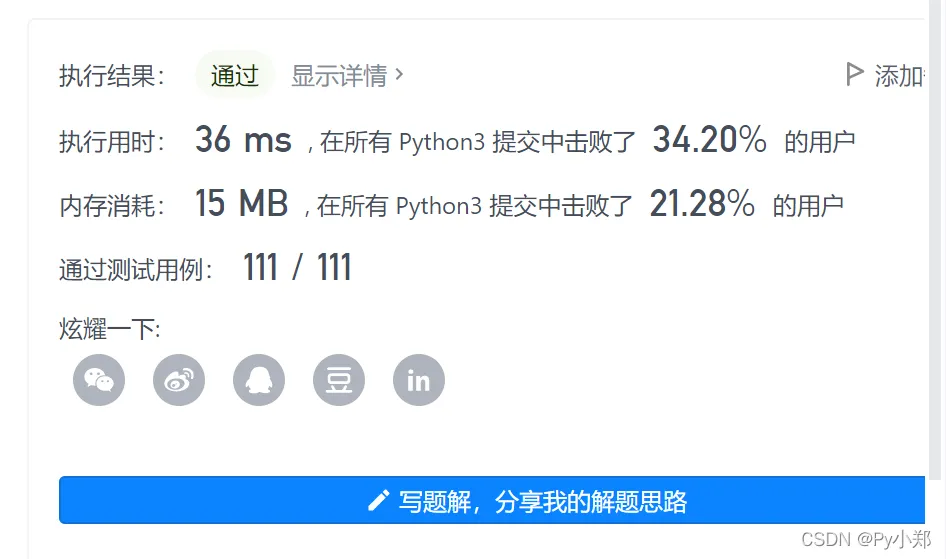Select the 36 ms runtime value
Viewport: 946px width, 559px height.
243,141
